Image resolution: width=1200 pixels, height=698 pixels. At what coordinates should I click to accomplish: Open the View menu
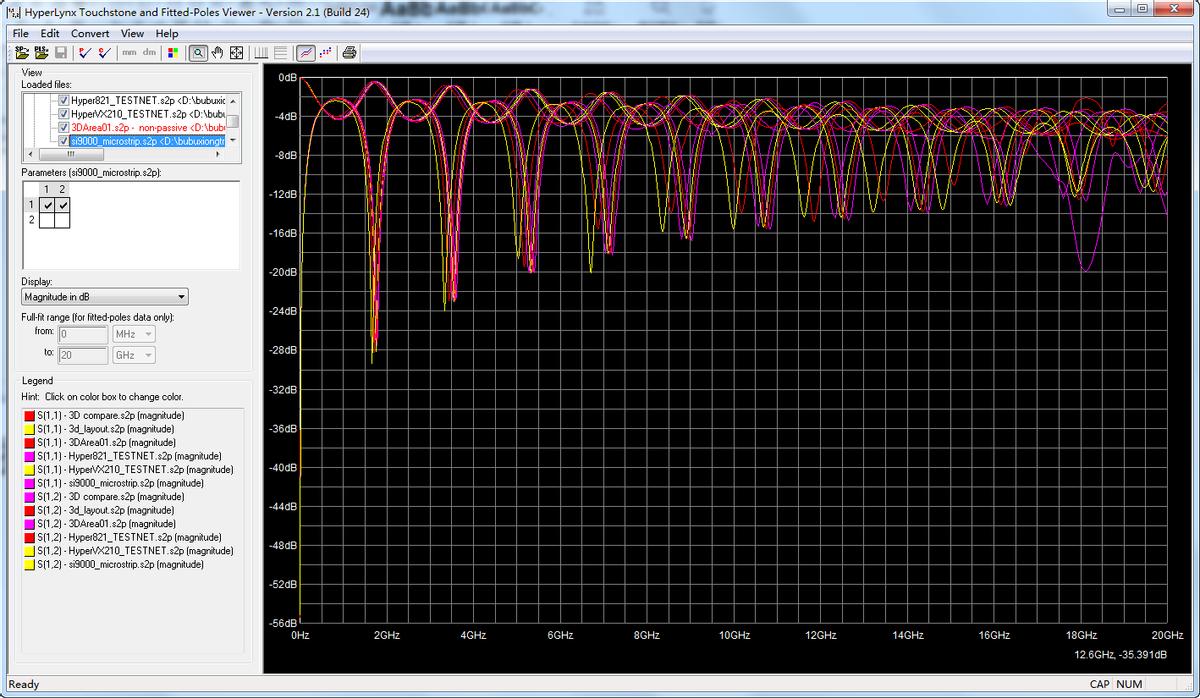click(x=132, y=33)
